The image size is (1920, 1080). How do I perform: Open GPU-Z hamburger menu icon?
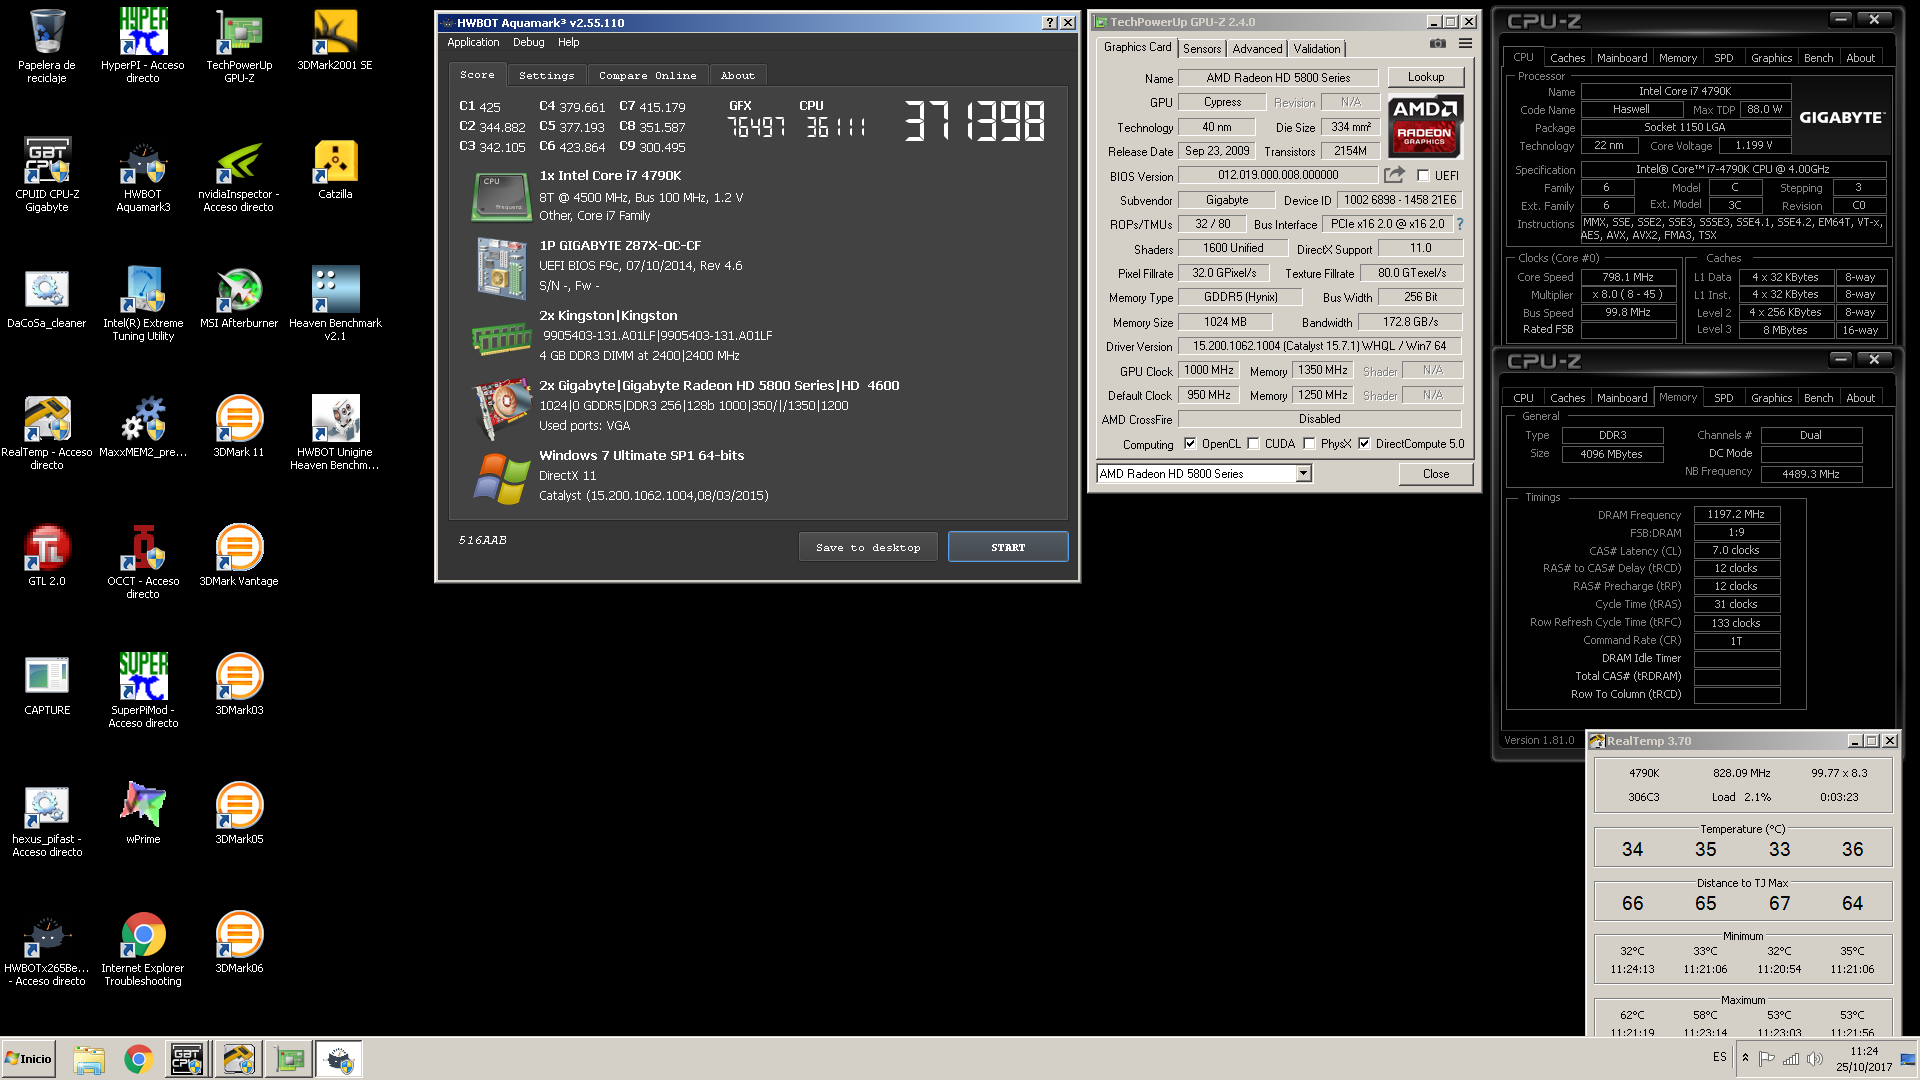(x=1465, y=43)
